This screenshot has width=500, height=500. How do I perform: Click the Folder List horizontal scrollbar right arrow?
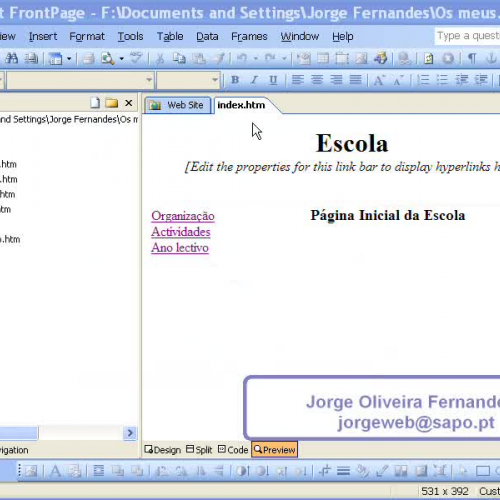[x=130, y=433]
